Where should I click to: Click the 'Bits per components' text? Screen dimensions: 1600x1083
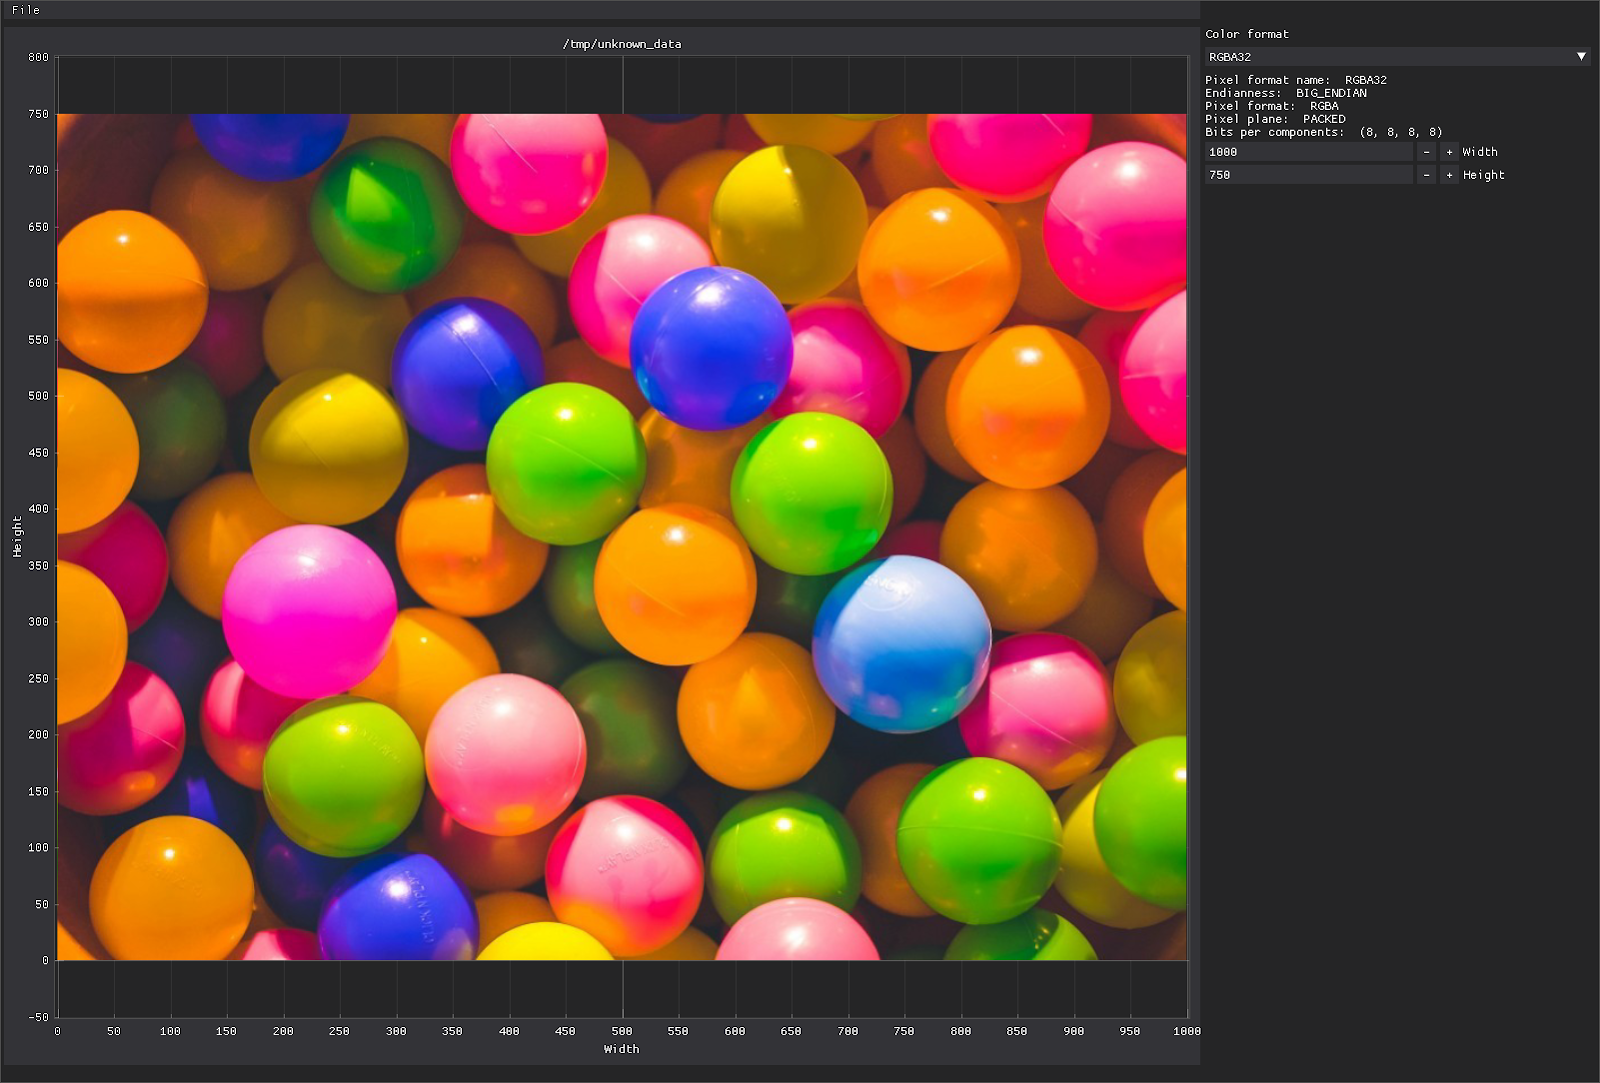1324,132
